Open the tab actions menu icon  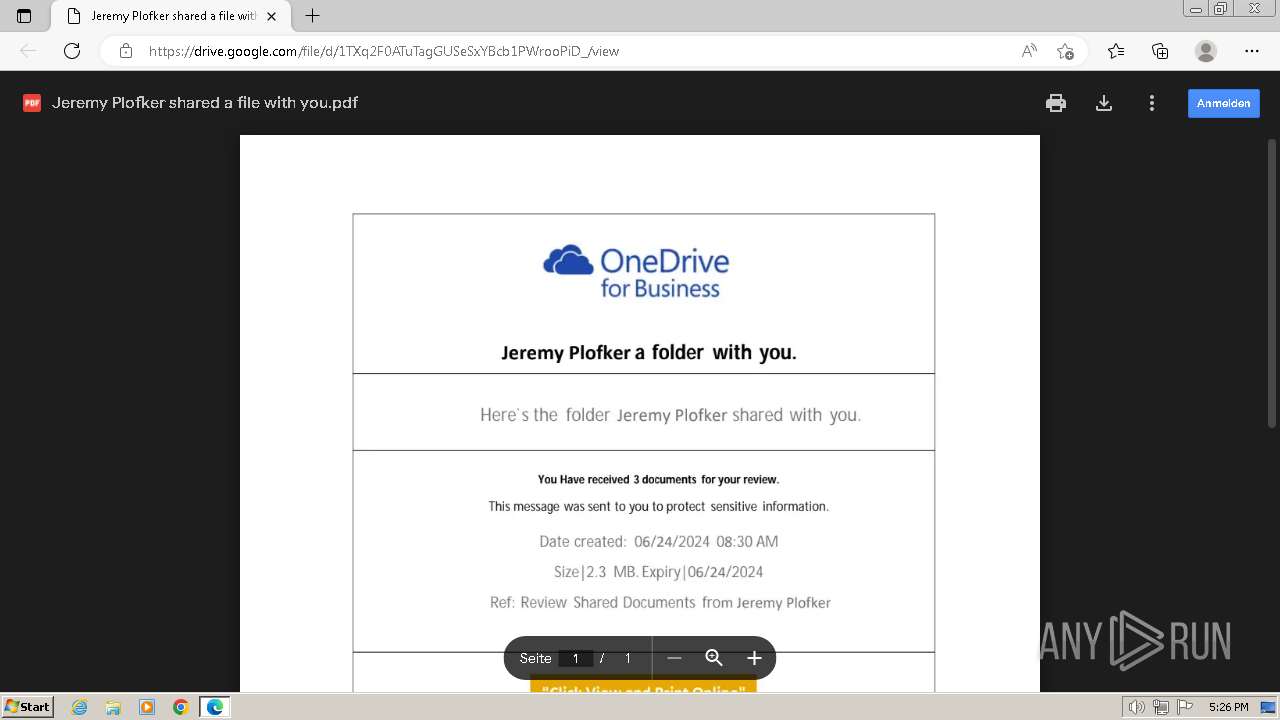click(24, 16)
